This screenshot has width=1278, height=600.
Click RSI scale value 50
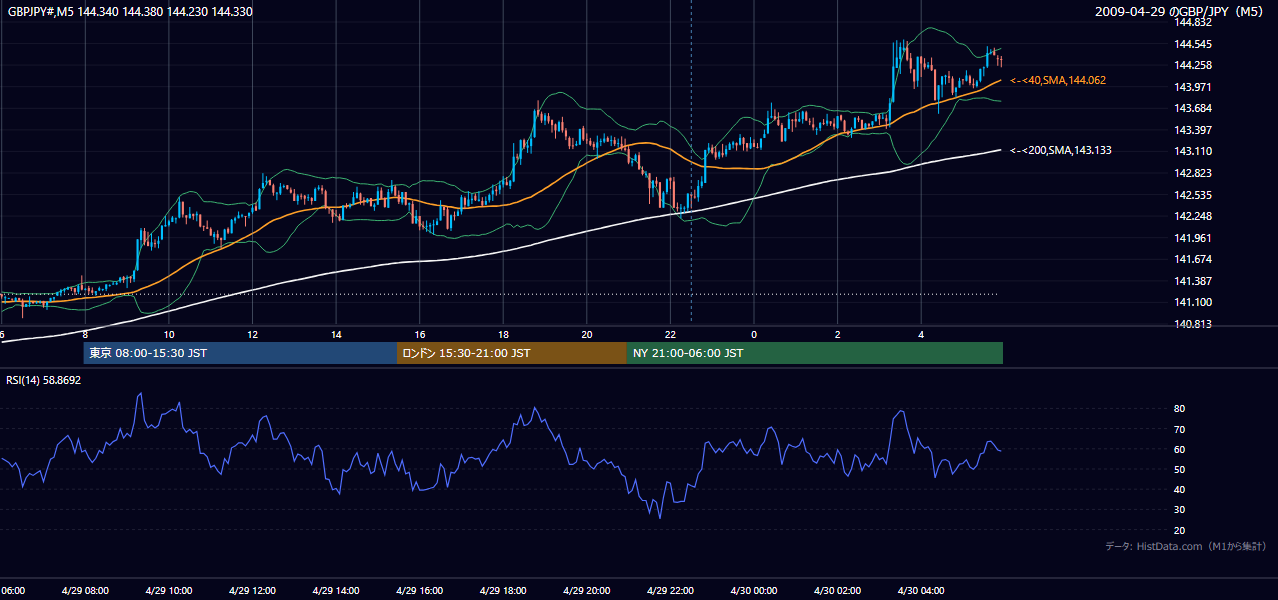click(1179, 469)
